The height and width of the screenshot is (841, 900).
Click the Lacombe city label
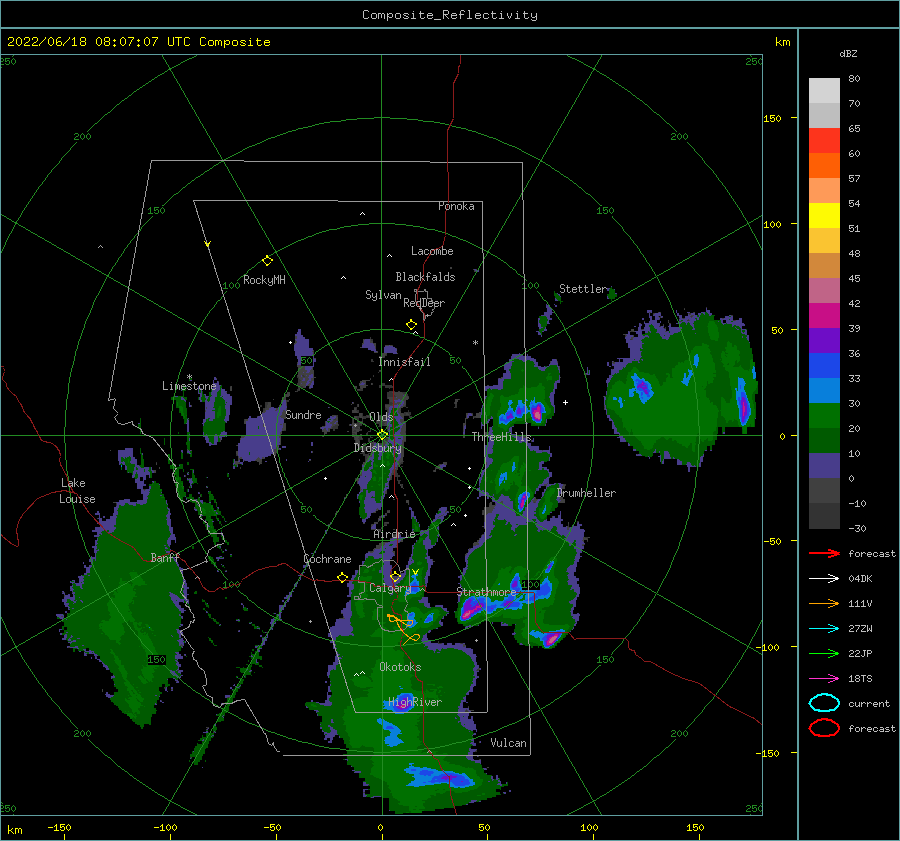(x=432, y=251)
